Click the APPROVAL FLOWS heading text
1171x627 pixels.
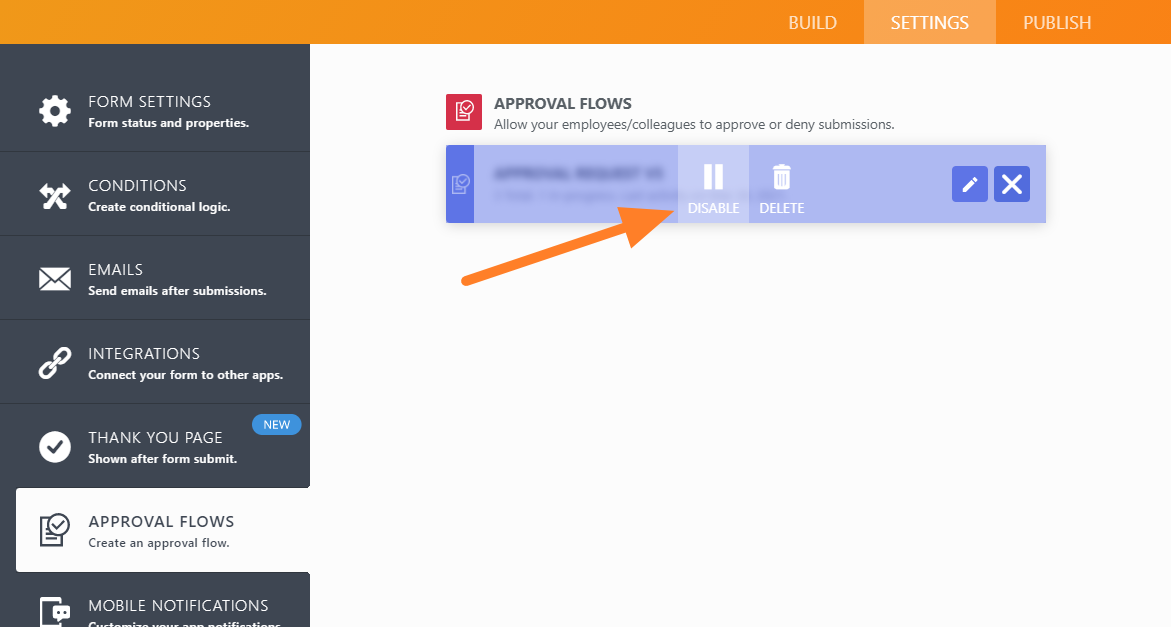point(562,104)
